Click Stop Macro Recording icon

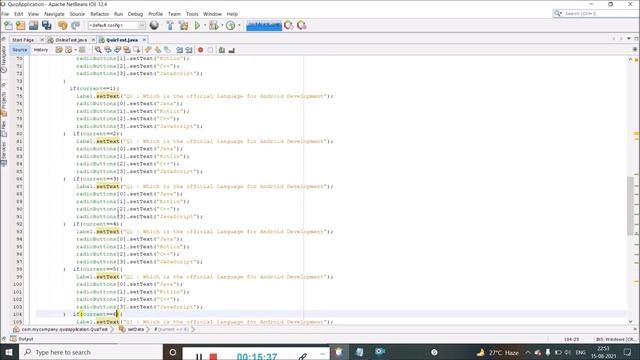(210, 50)
